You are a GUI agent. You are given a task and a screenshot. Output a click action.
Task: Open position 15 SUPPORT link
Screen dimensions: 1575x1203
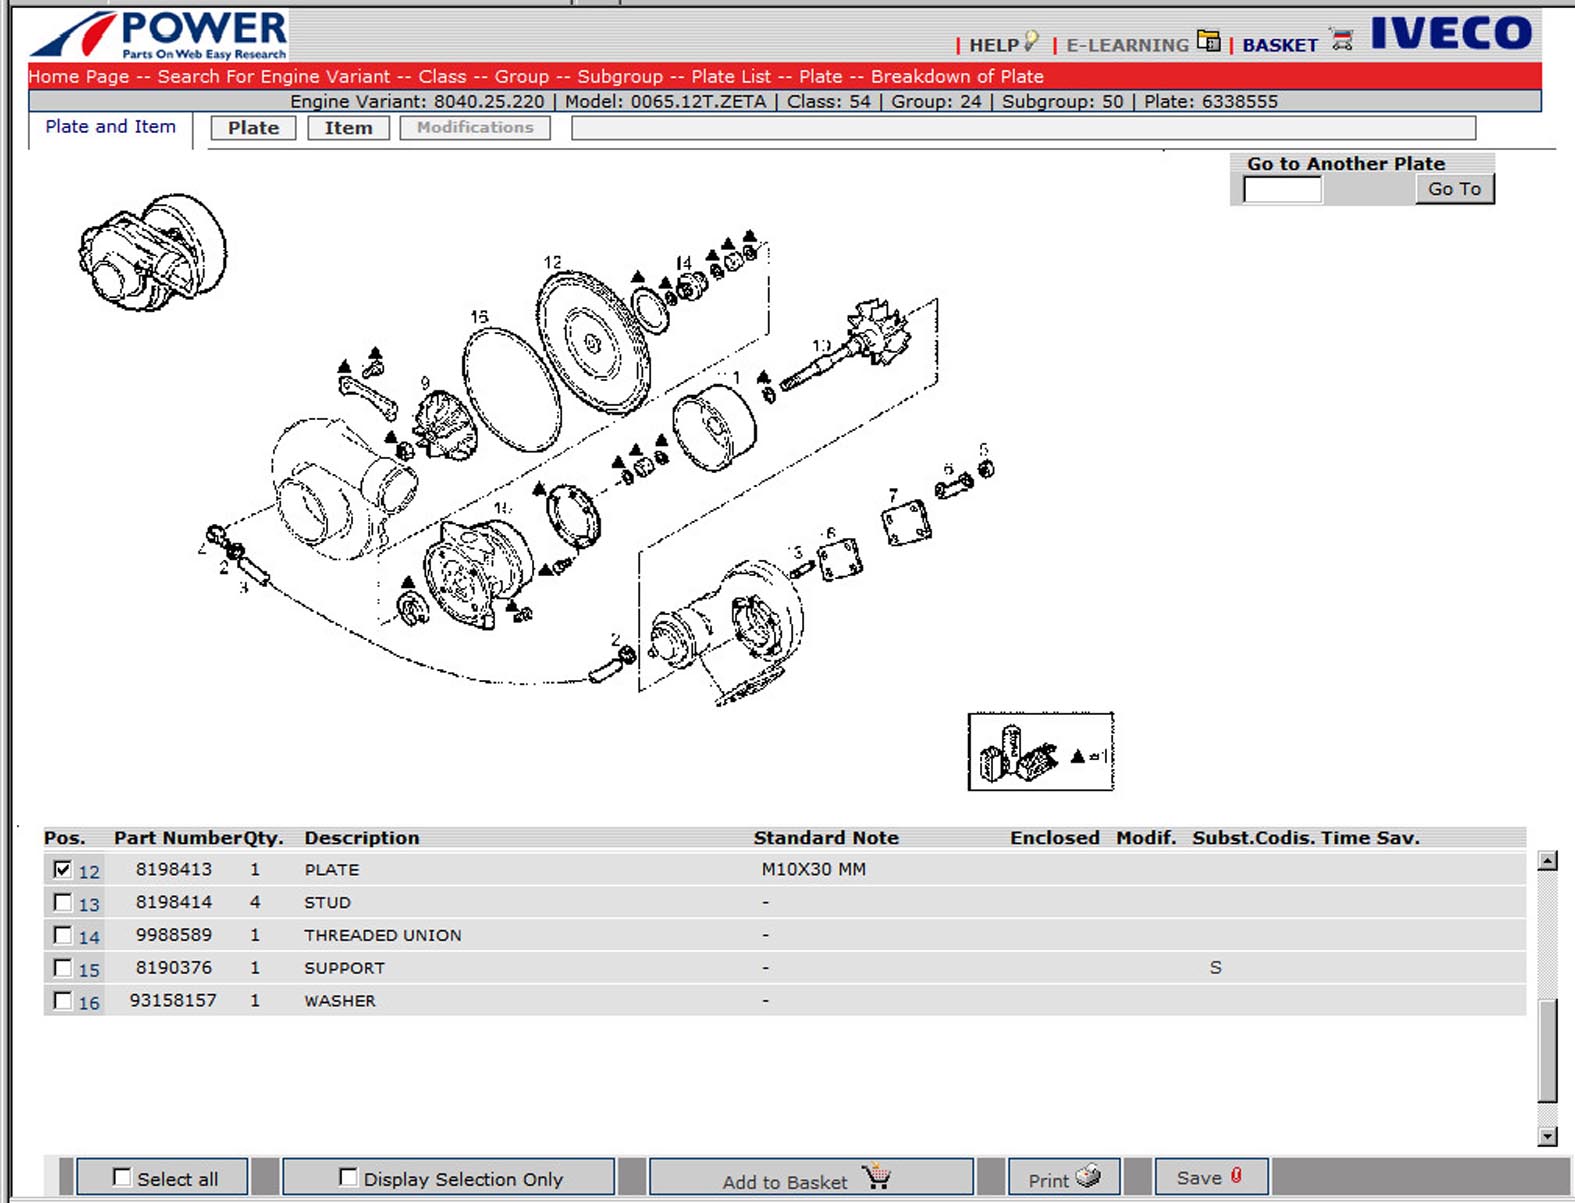[x=89, y=970]
